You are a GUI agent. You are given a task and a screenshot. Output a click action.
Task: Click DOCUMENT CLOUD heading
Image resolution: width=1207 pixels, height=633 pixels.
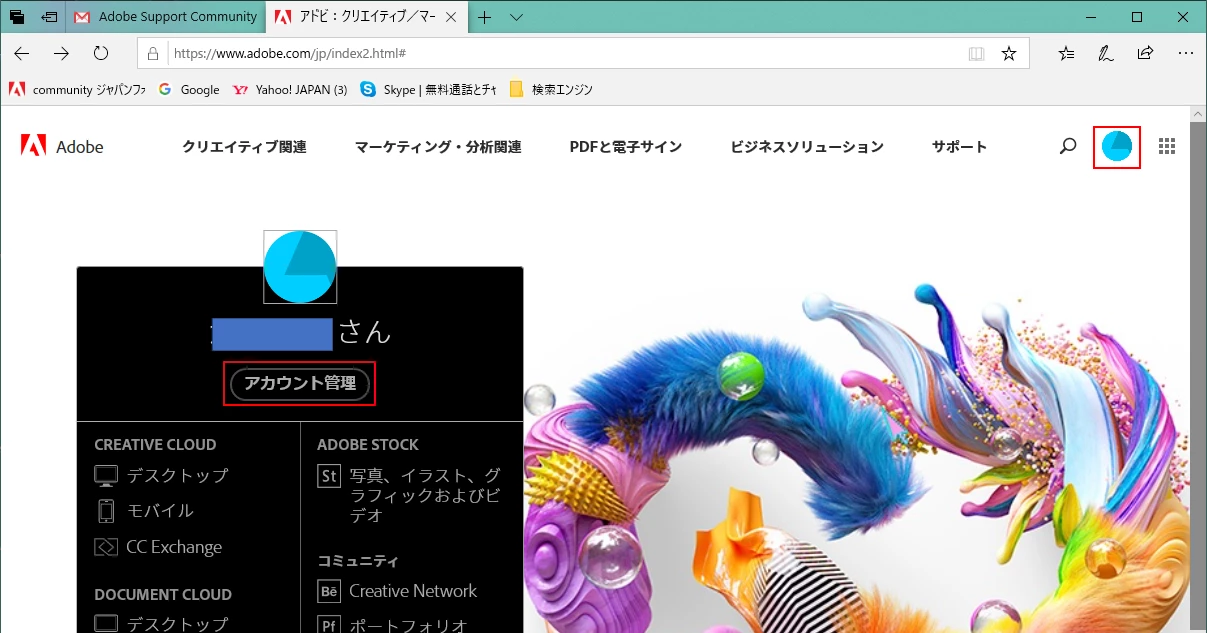tap(163, 594)
